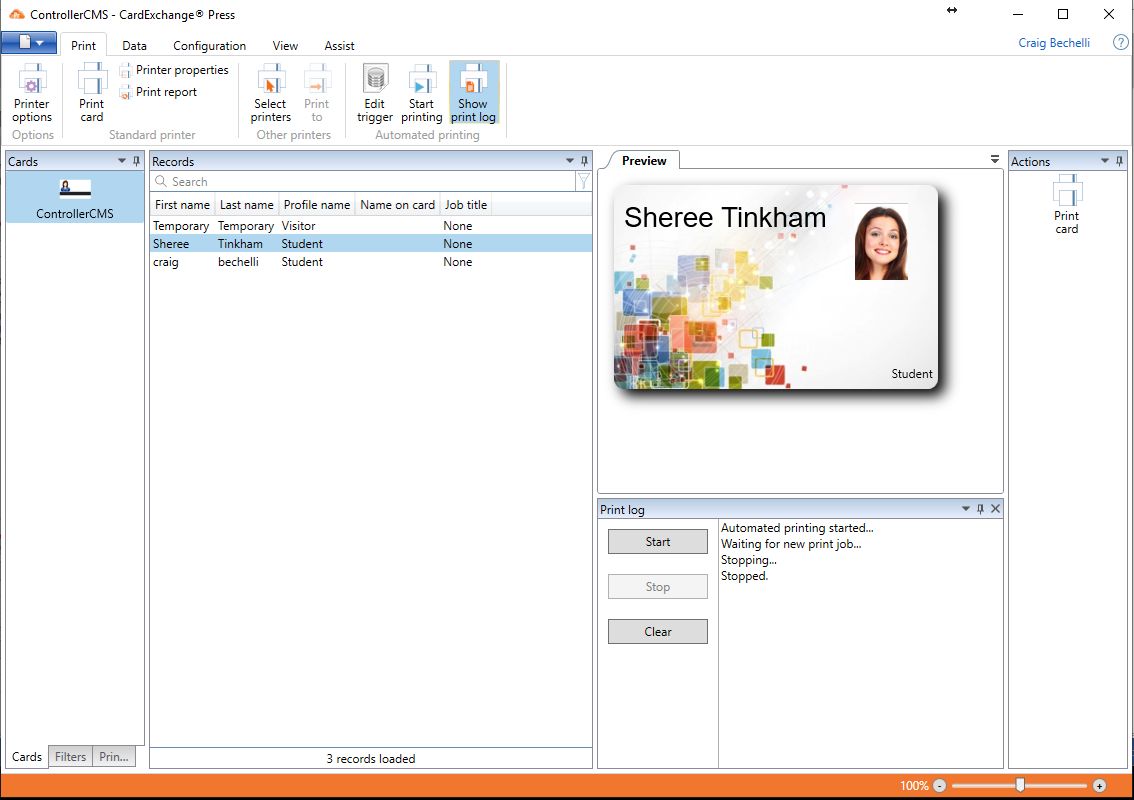This screenshot has height=800, width=1134.
Task: Open the Assist ribbon tab
Action: coord(339,46)
